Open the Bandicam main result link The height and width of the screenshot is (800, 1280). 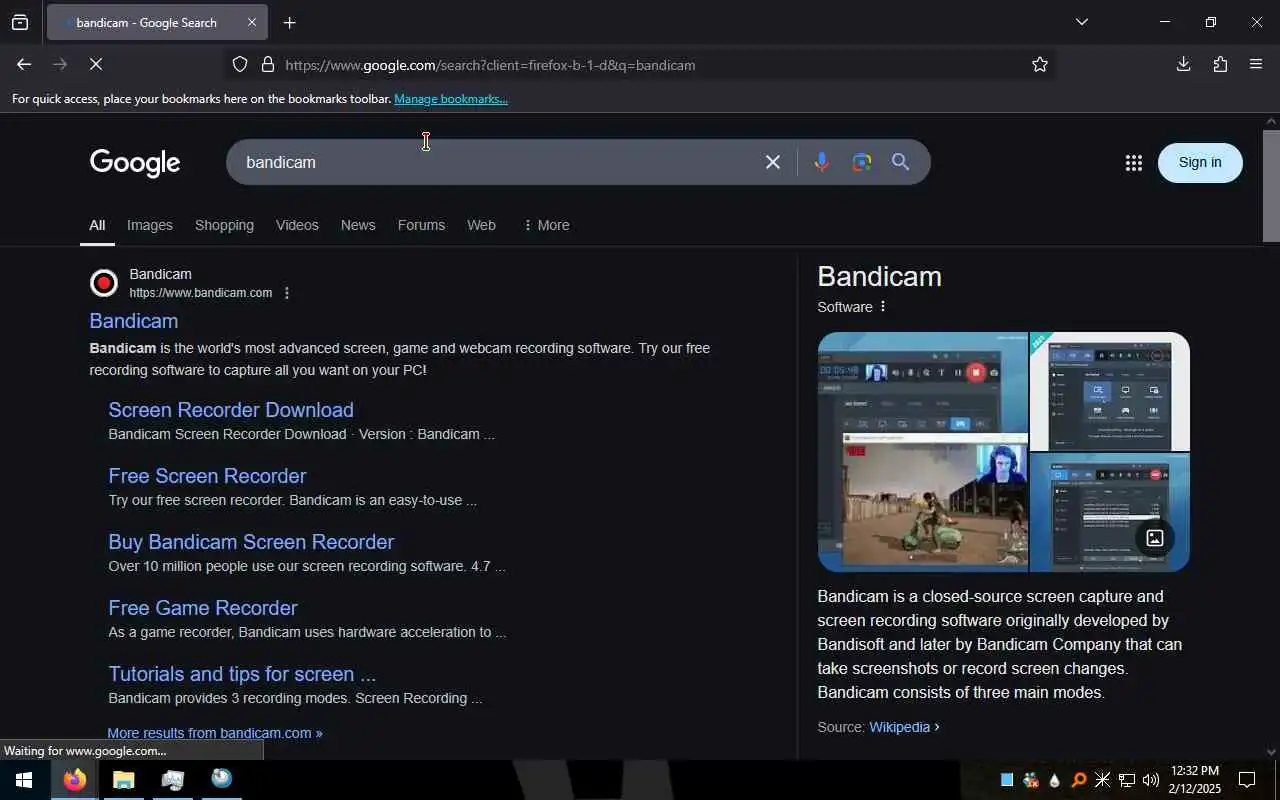click(x=134, y=321)
